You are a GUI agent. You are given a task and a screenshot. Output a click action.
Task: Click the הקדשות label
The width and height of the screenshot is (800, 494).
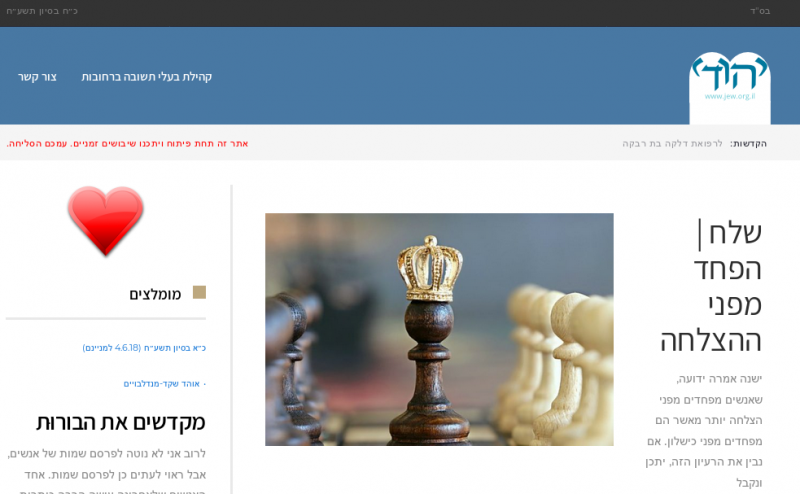click(748, 144)
